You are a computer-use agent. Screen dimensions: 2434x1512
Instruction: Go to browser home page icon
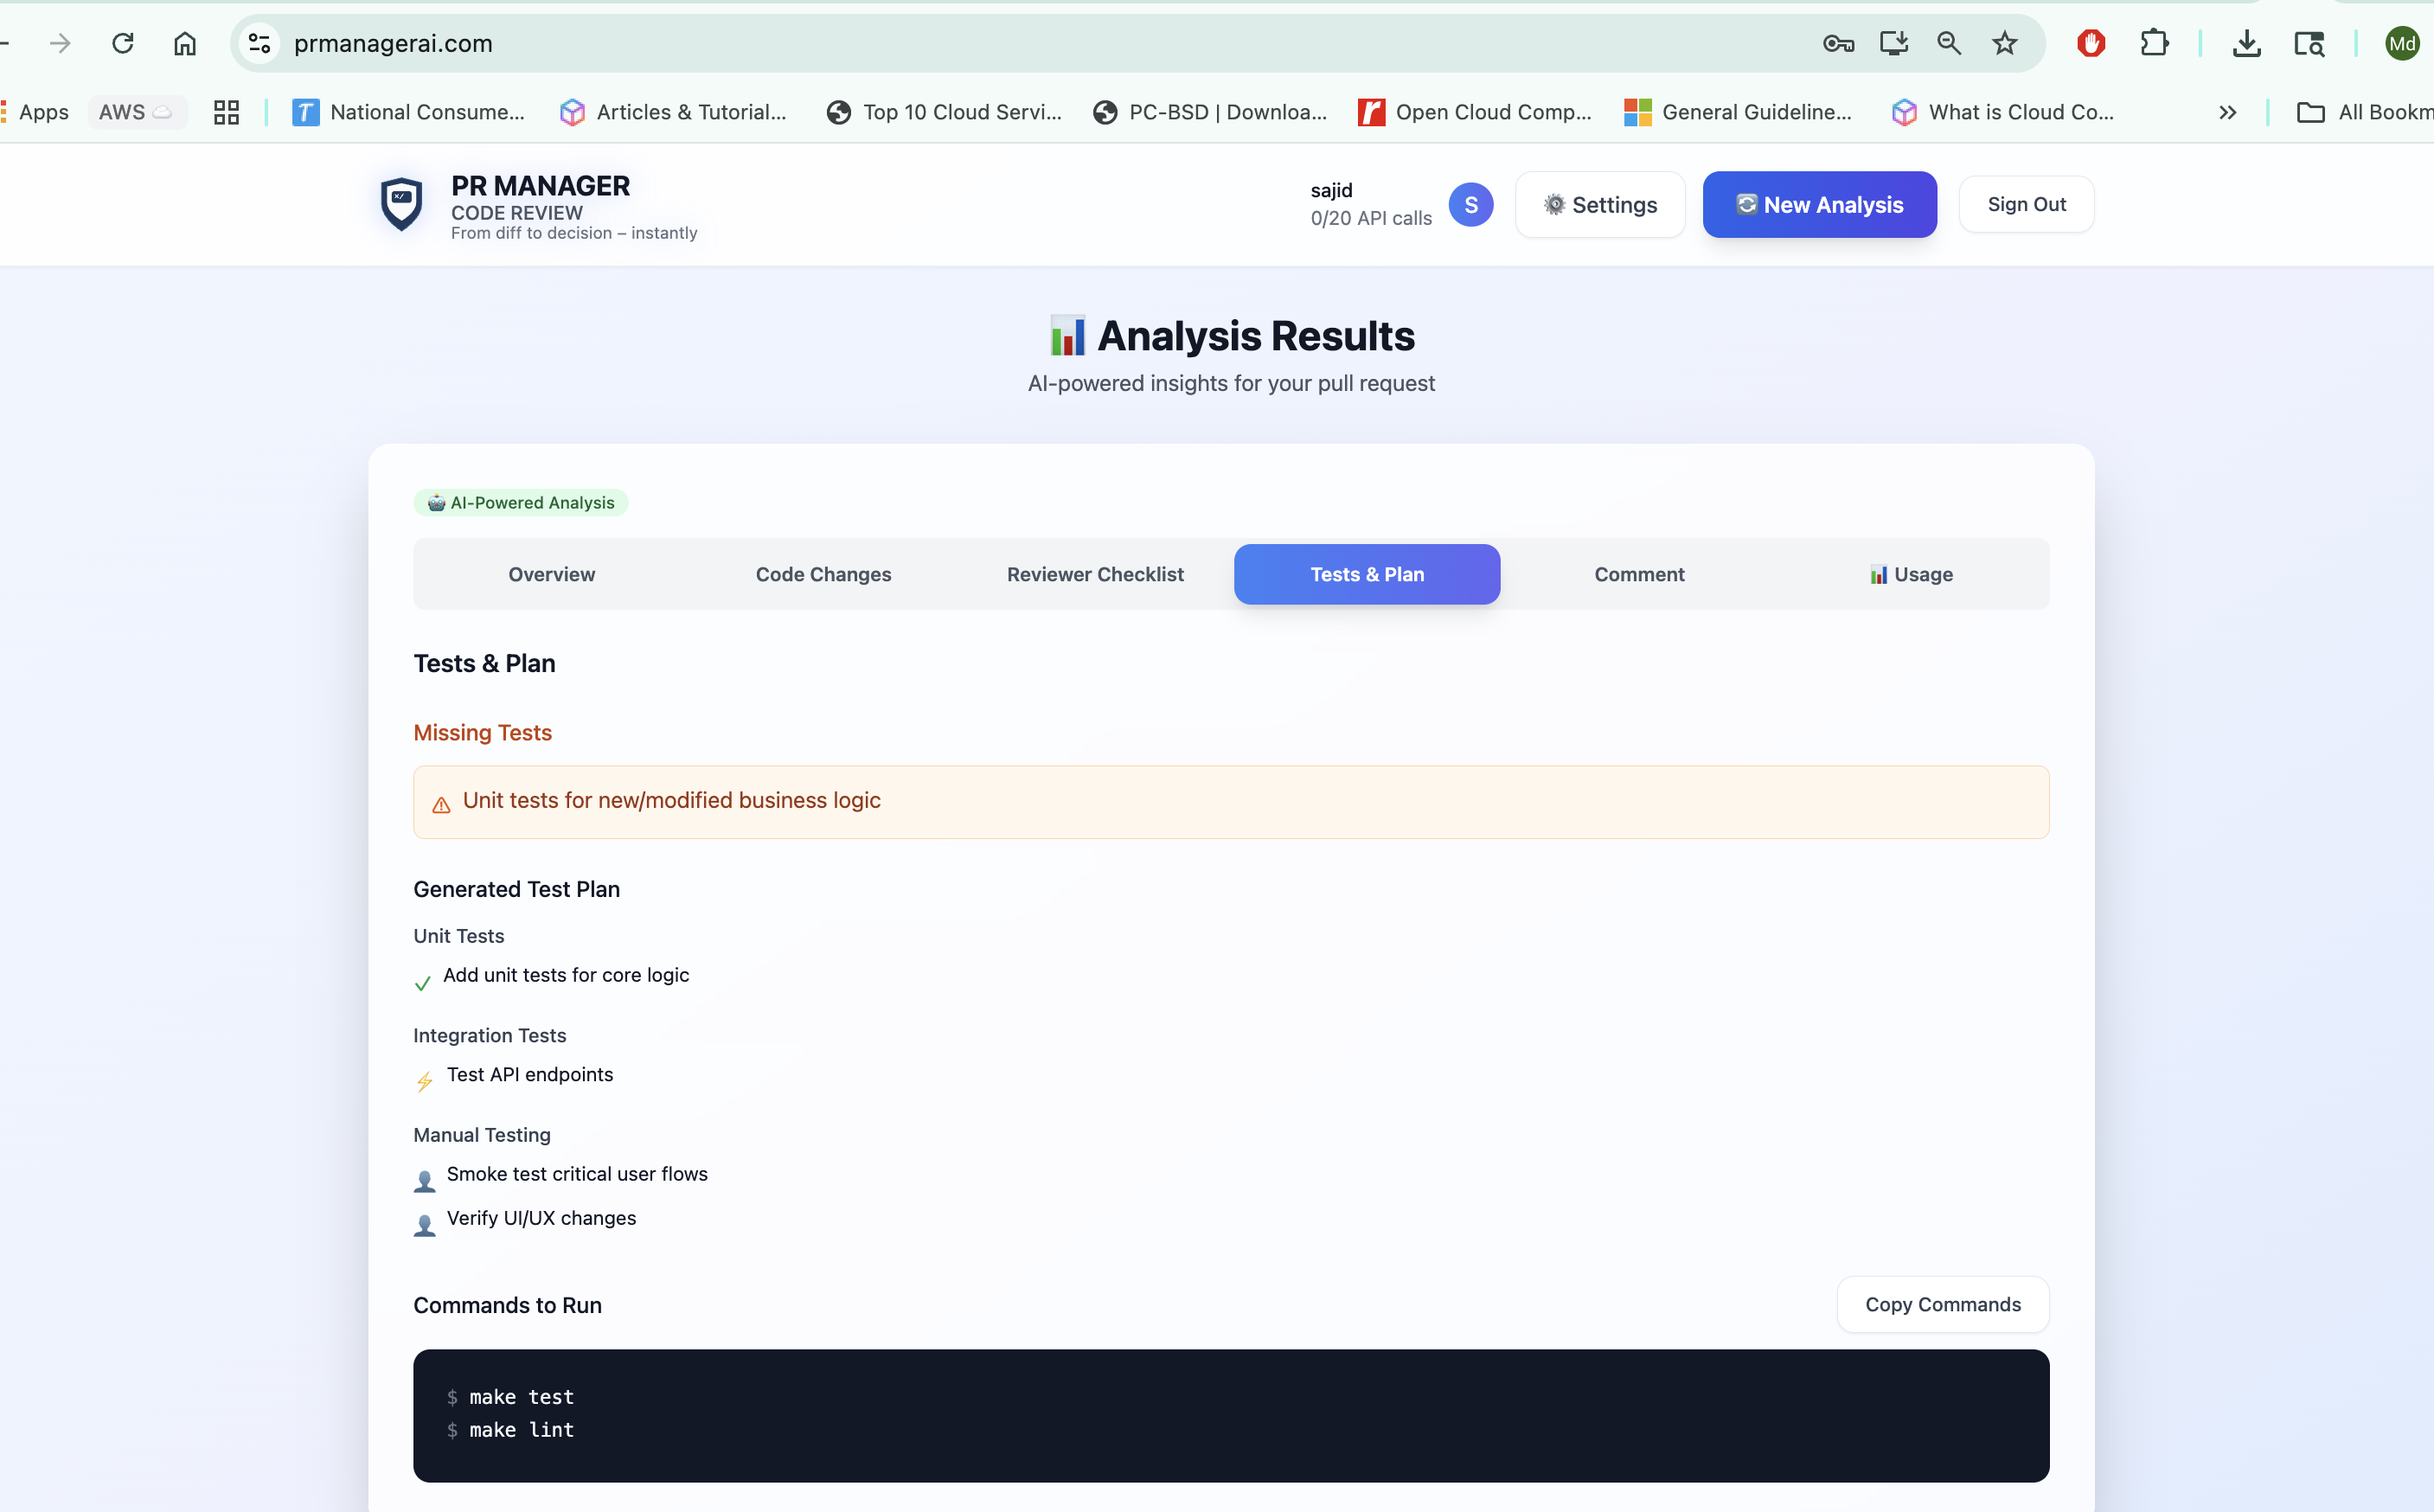point(185,43)
